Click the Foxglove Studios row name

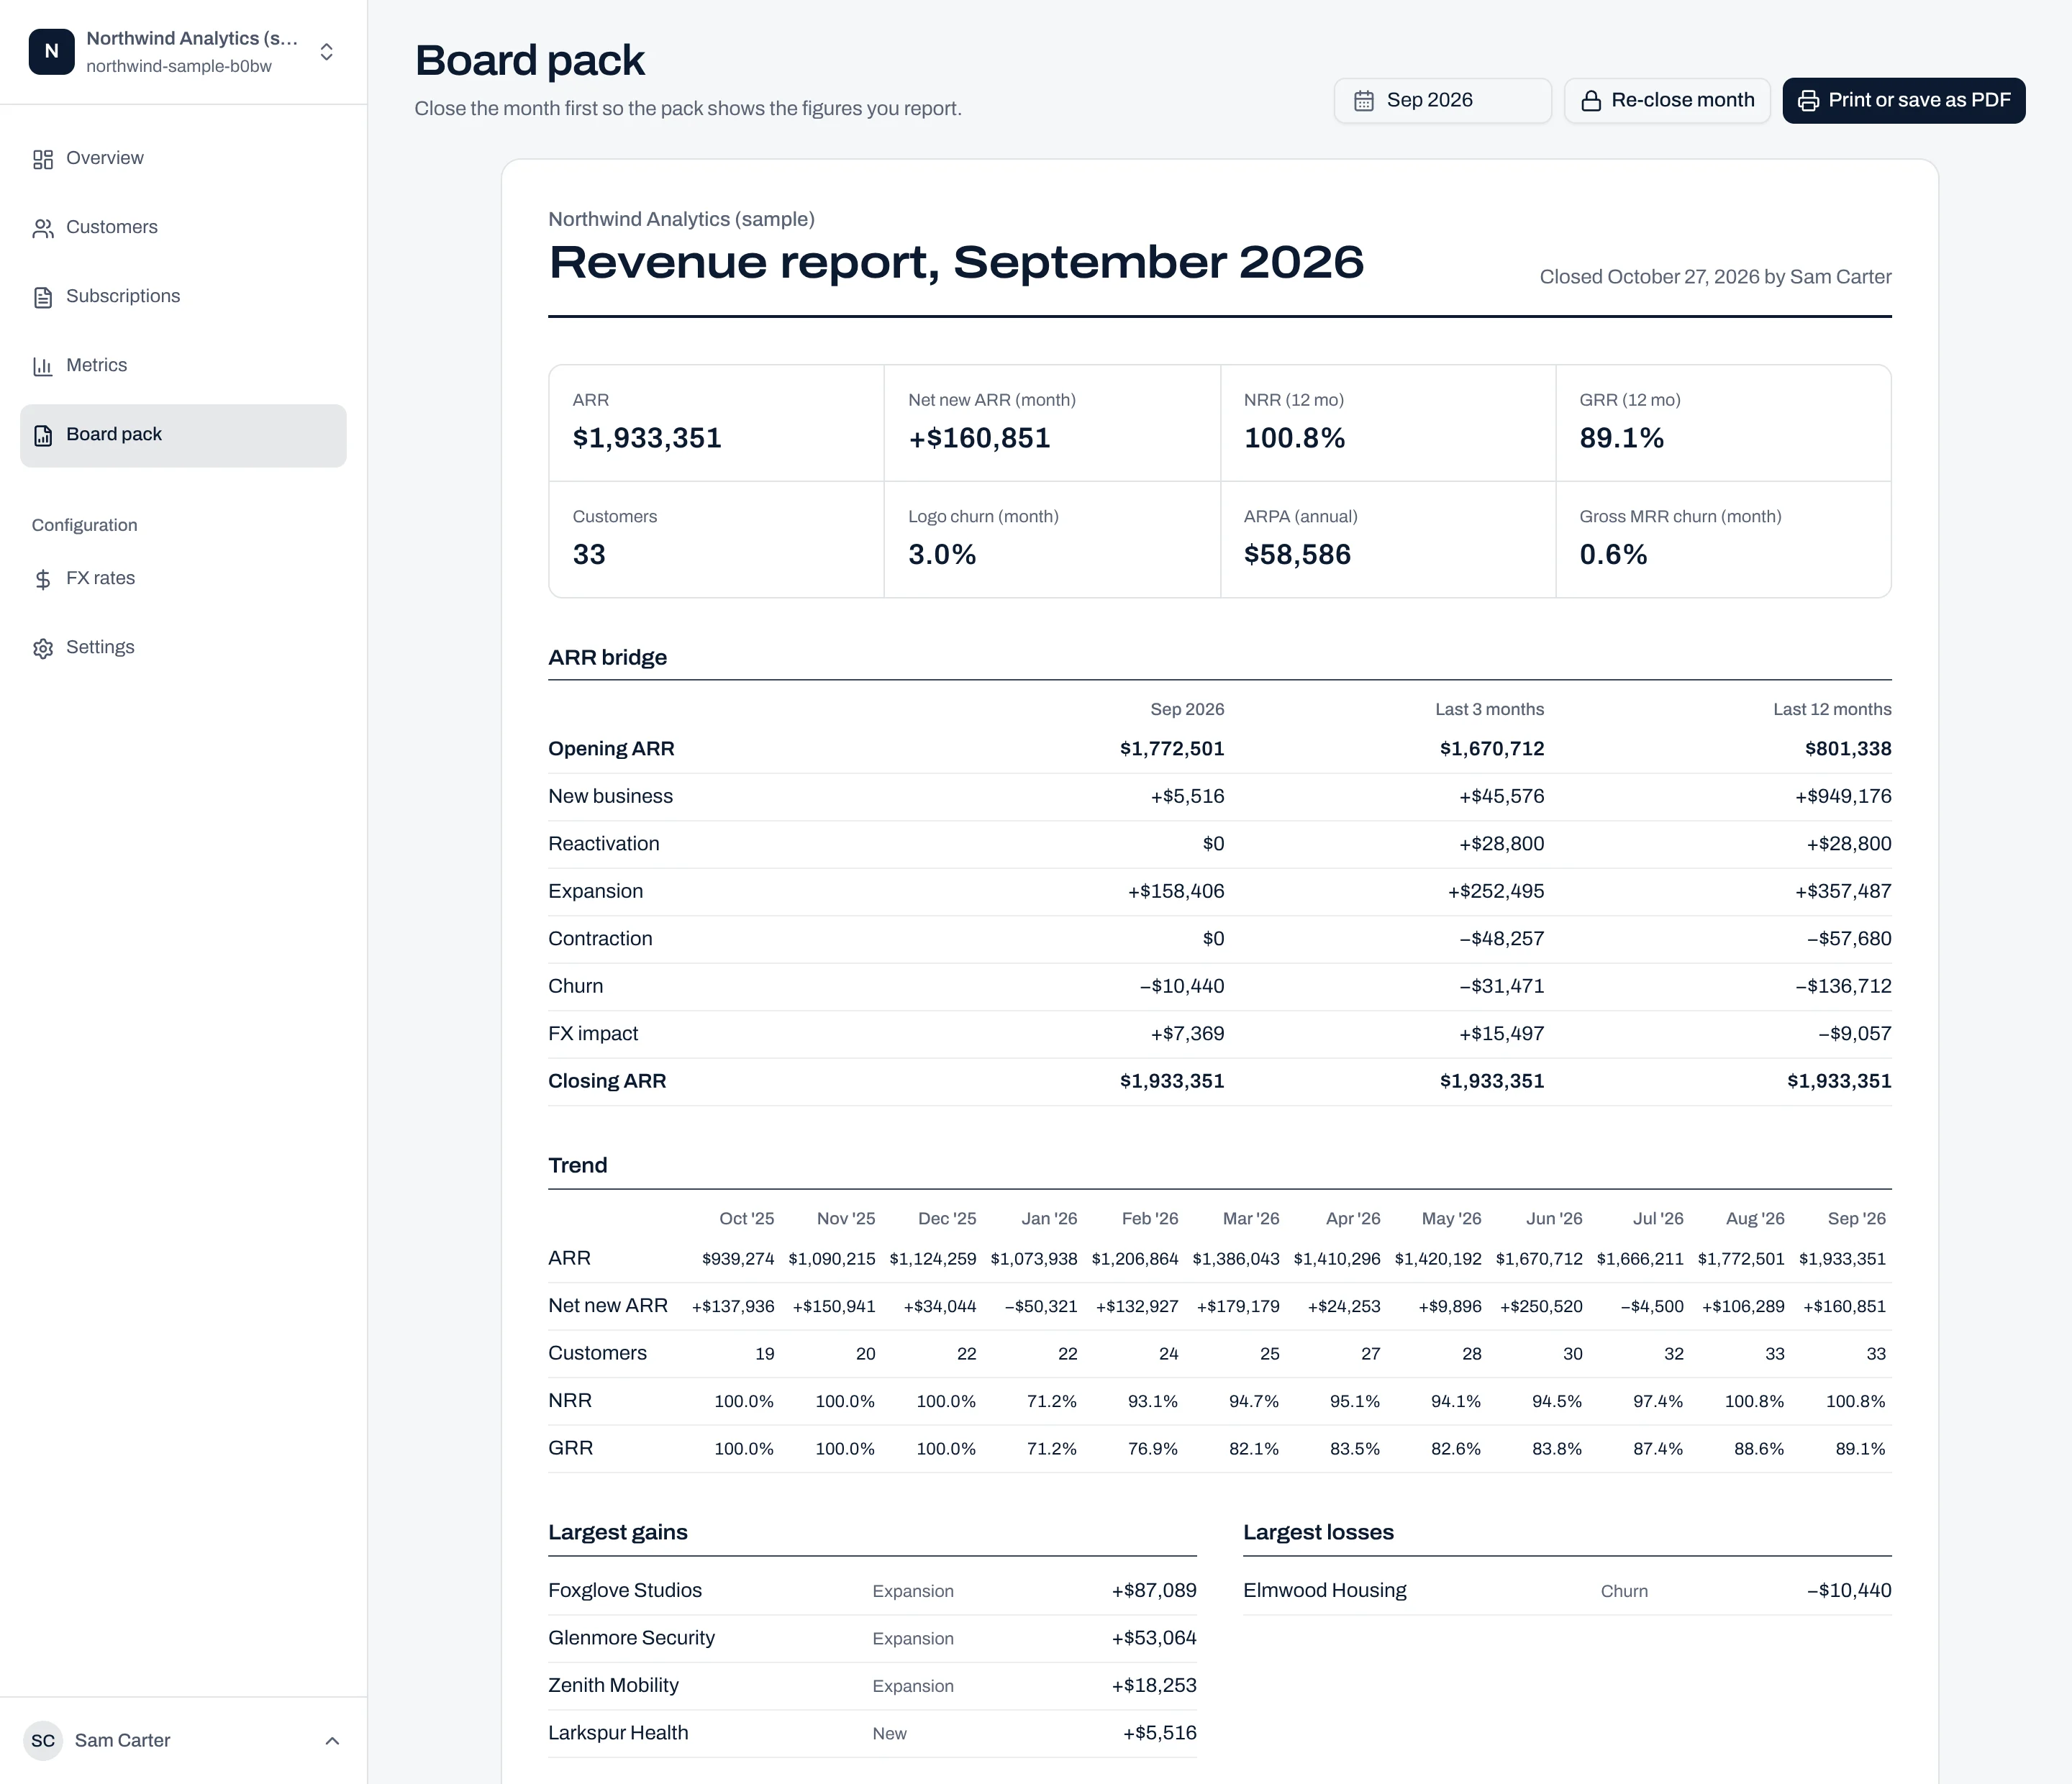tap(625, 1591)
